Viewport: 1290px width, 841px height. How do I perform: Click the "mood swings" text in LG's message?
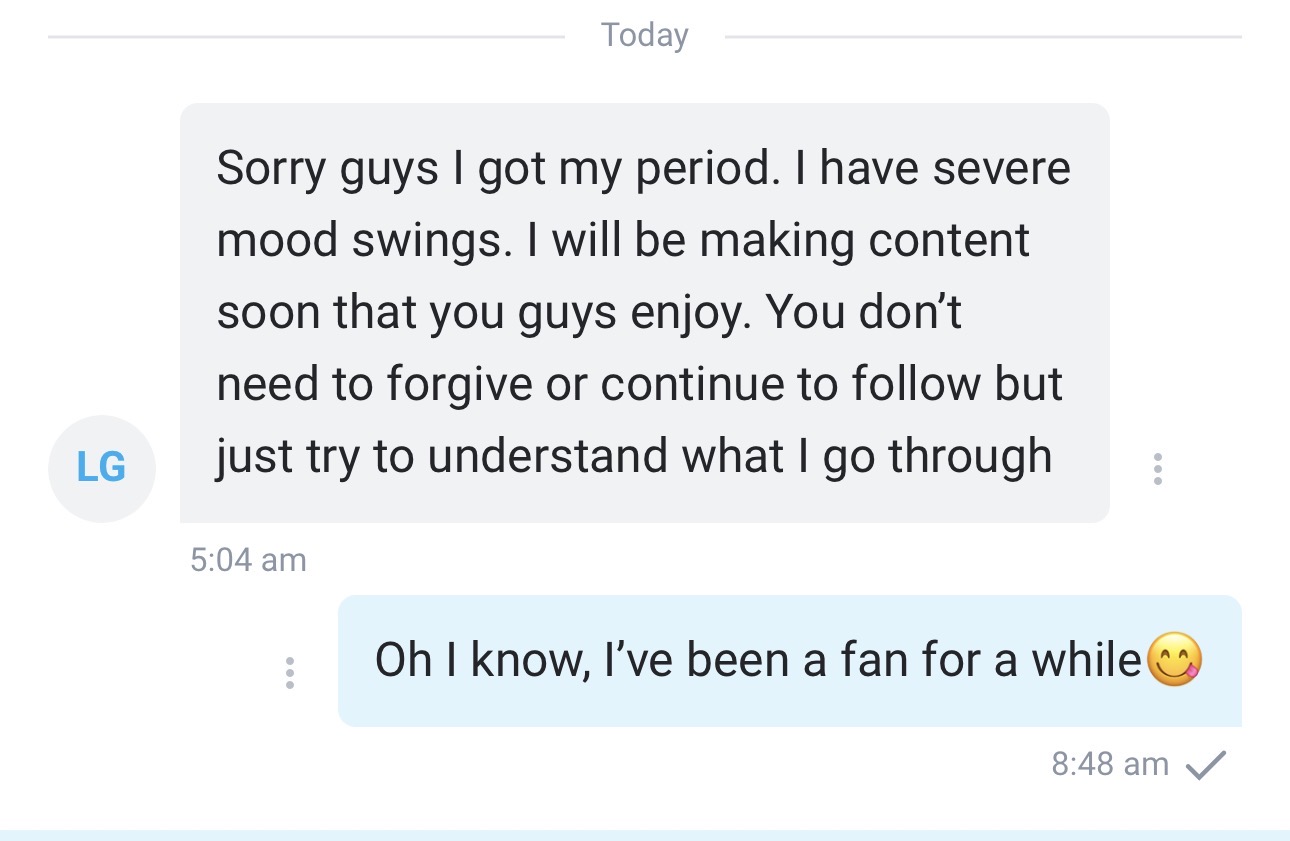(359, 241)
